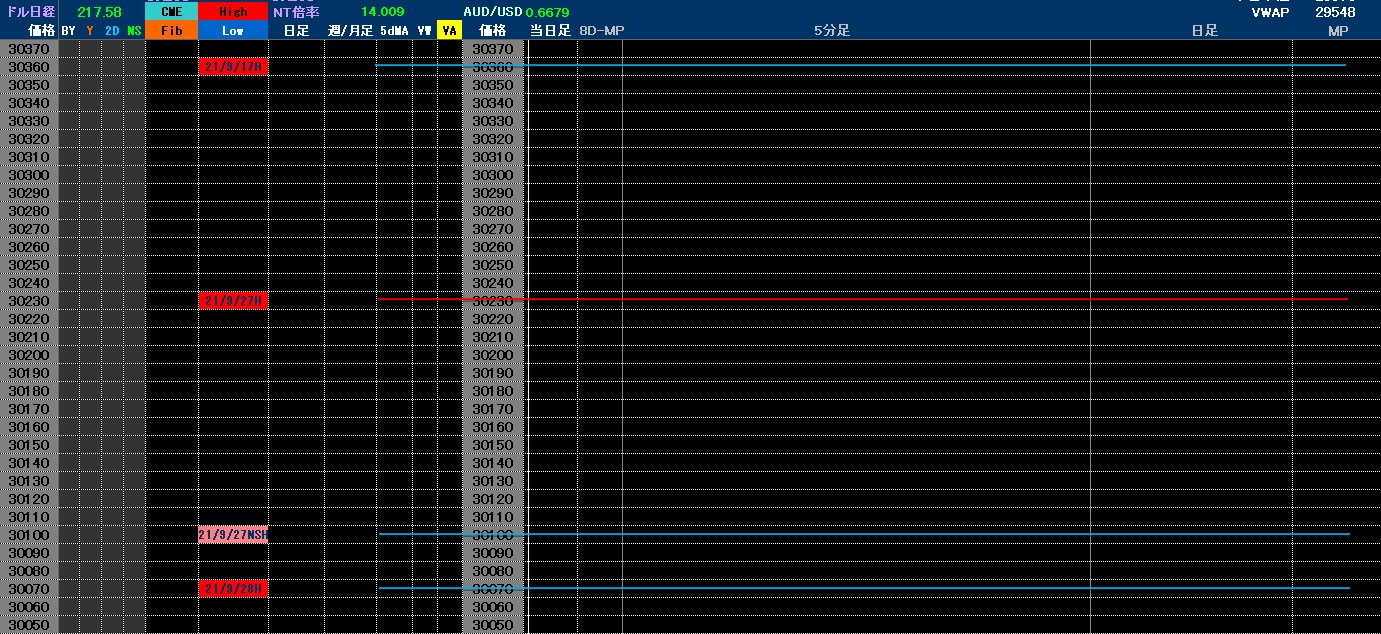Select price 30060 in middle price column
Image resolution: width=1381 pixels, height=634 pixels.
492,607
